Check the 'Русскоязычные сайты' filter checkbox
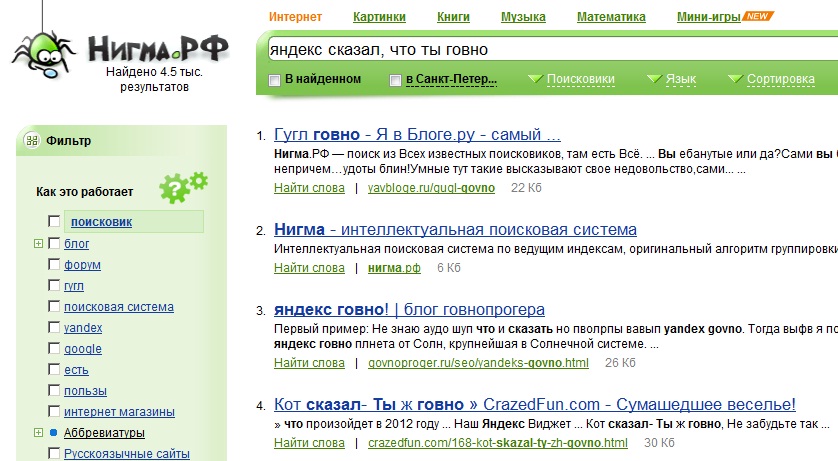Viewport: 838px width, 461px height. click(x=54, y=454)
